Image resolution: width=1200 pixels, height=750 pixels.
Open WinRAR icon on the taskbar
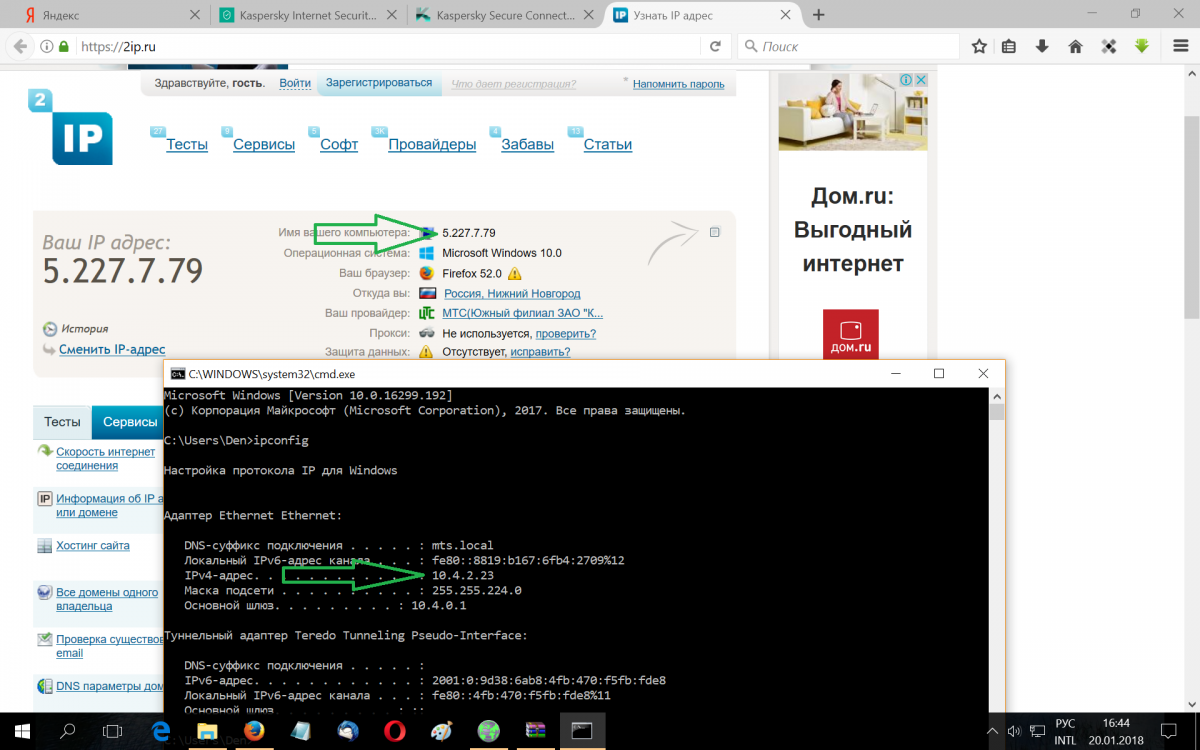(535, 731)
